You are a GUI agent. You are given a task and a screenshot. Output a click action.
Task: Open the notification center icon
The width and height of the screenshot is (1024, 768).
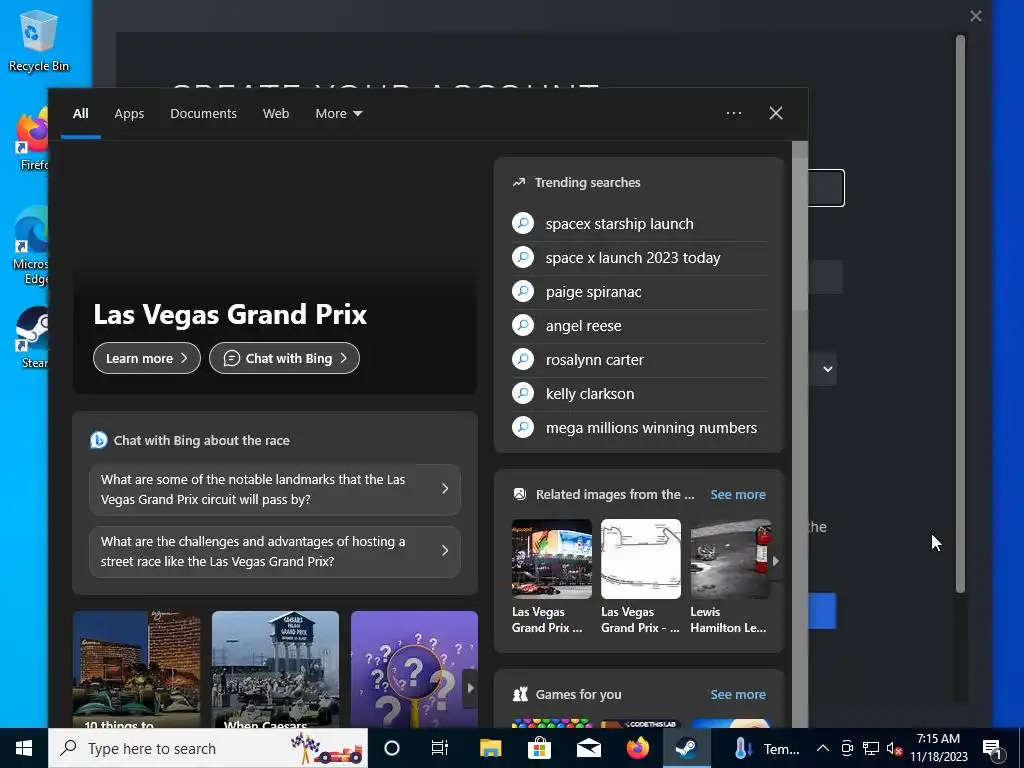(992, 749)
